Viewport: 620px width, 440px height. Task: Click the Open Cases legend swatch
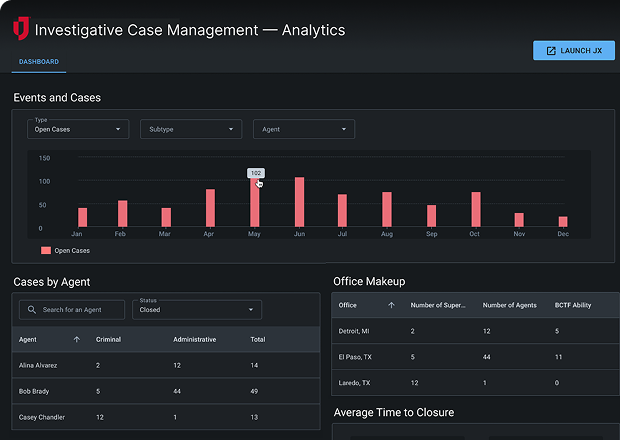[46, 251]
